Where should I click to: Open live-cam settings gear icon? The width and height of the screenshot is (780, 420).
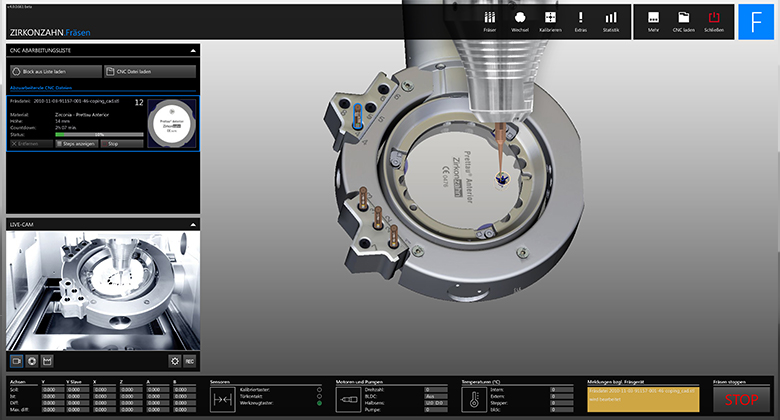tap(174, 360)
